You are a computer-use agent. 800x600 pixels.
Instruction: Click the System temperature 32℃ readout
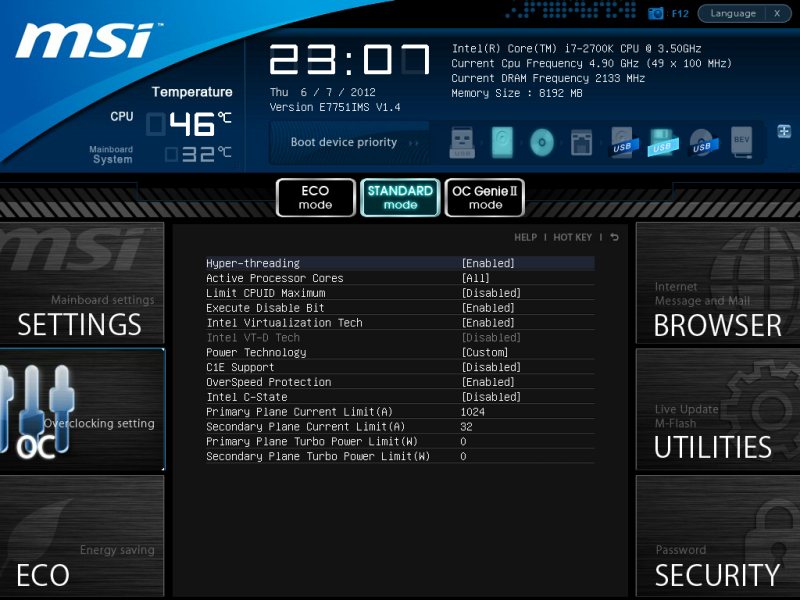(x=198, y=154)
